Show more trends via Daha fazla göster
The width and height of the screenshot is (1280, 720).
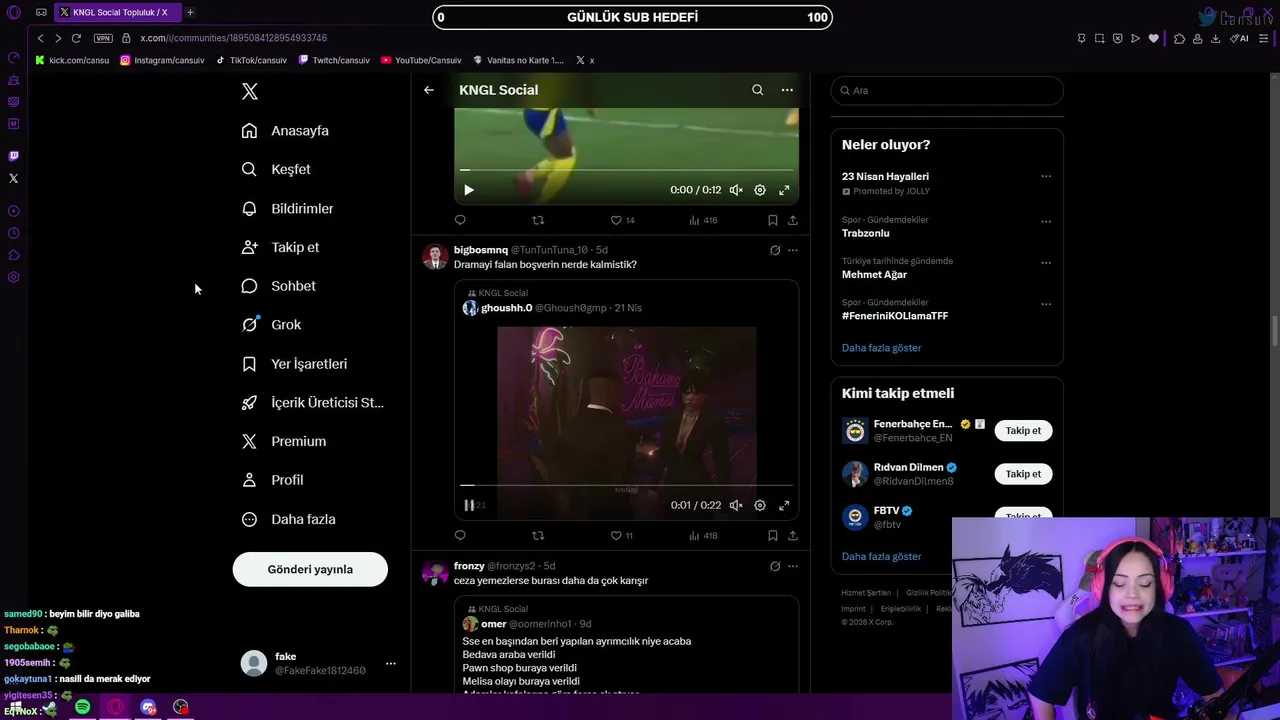(882, 348)
